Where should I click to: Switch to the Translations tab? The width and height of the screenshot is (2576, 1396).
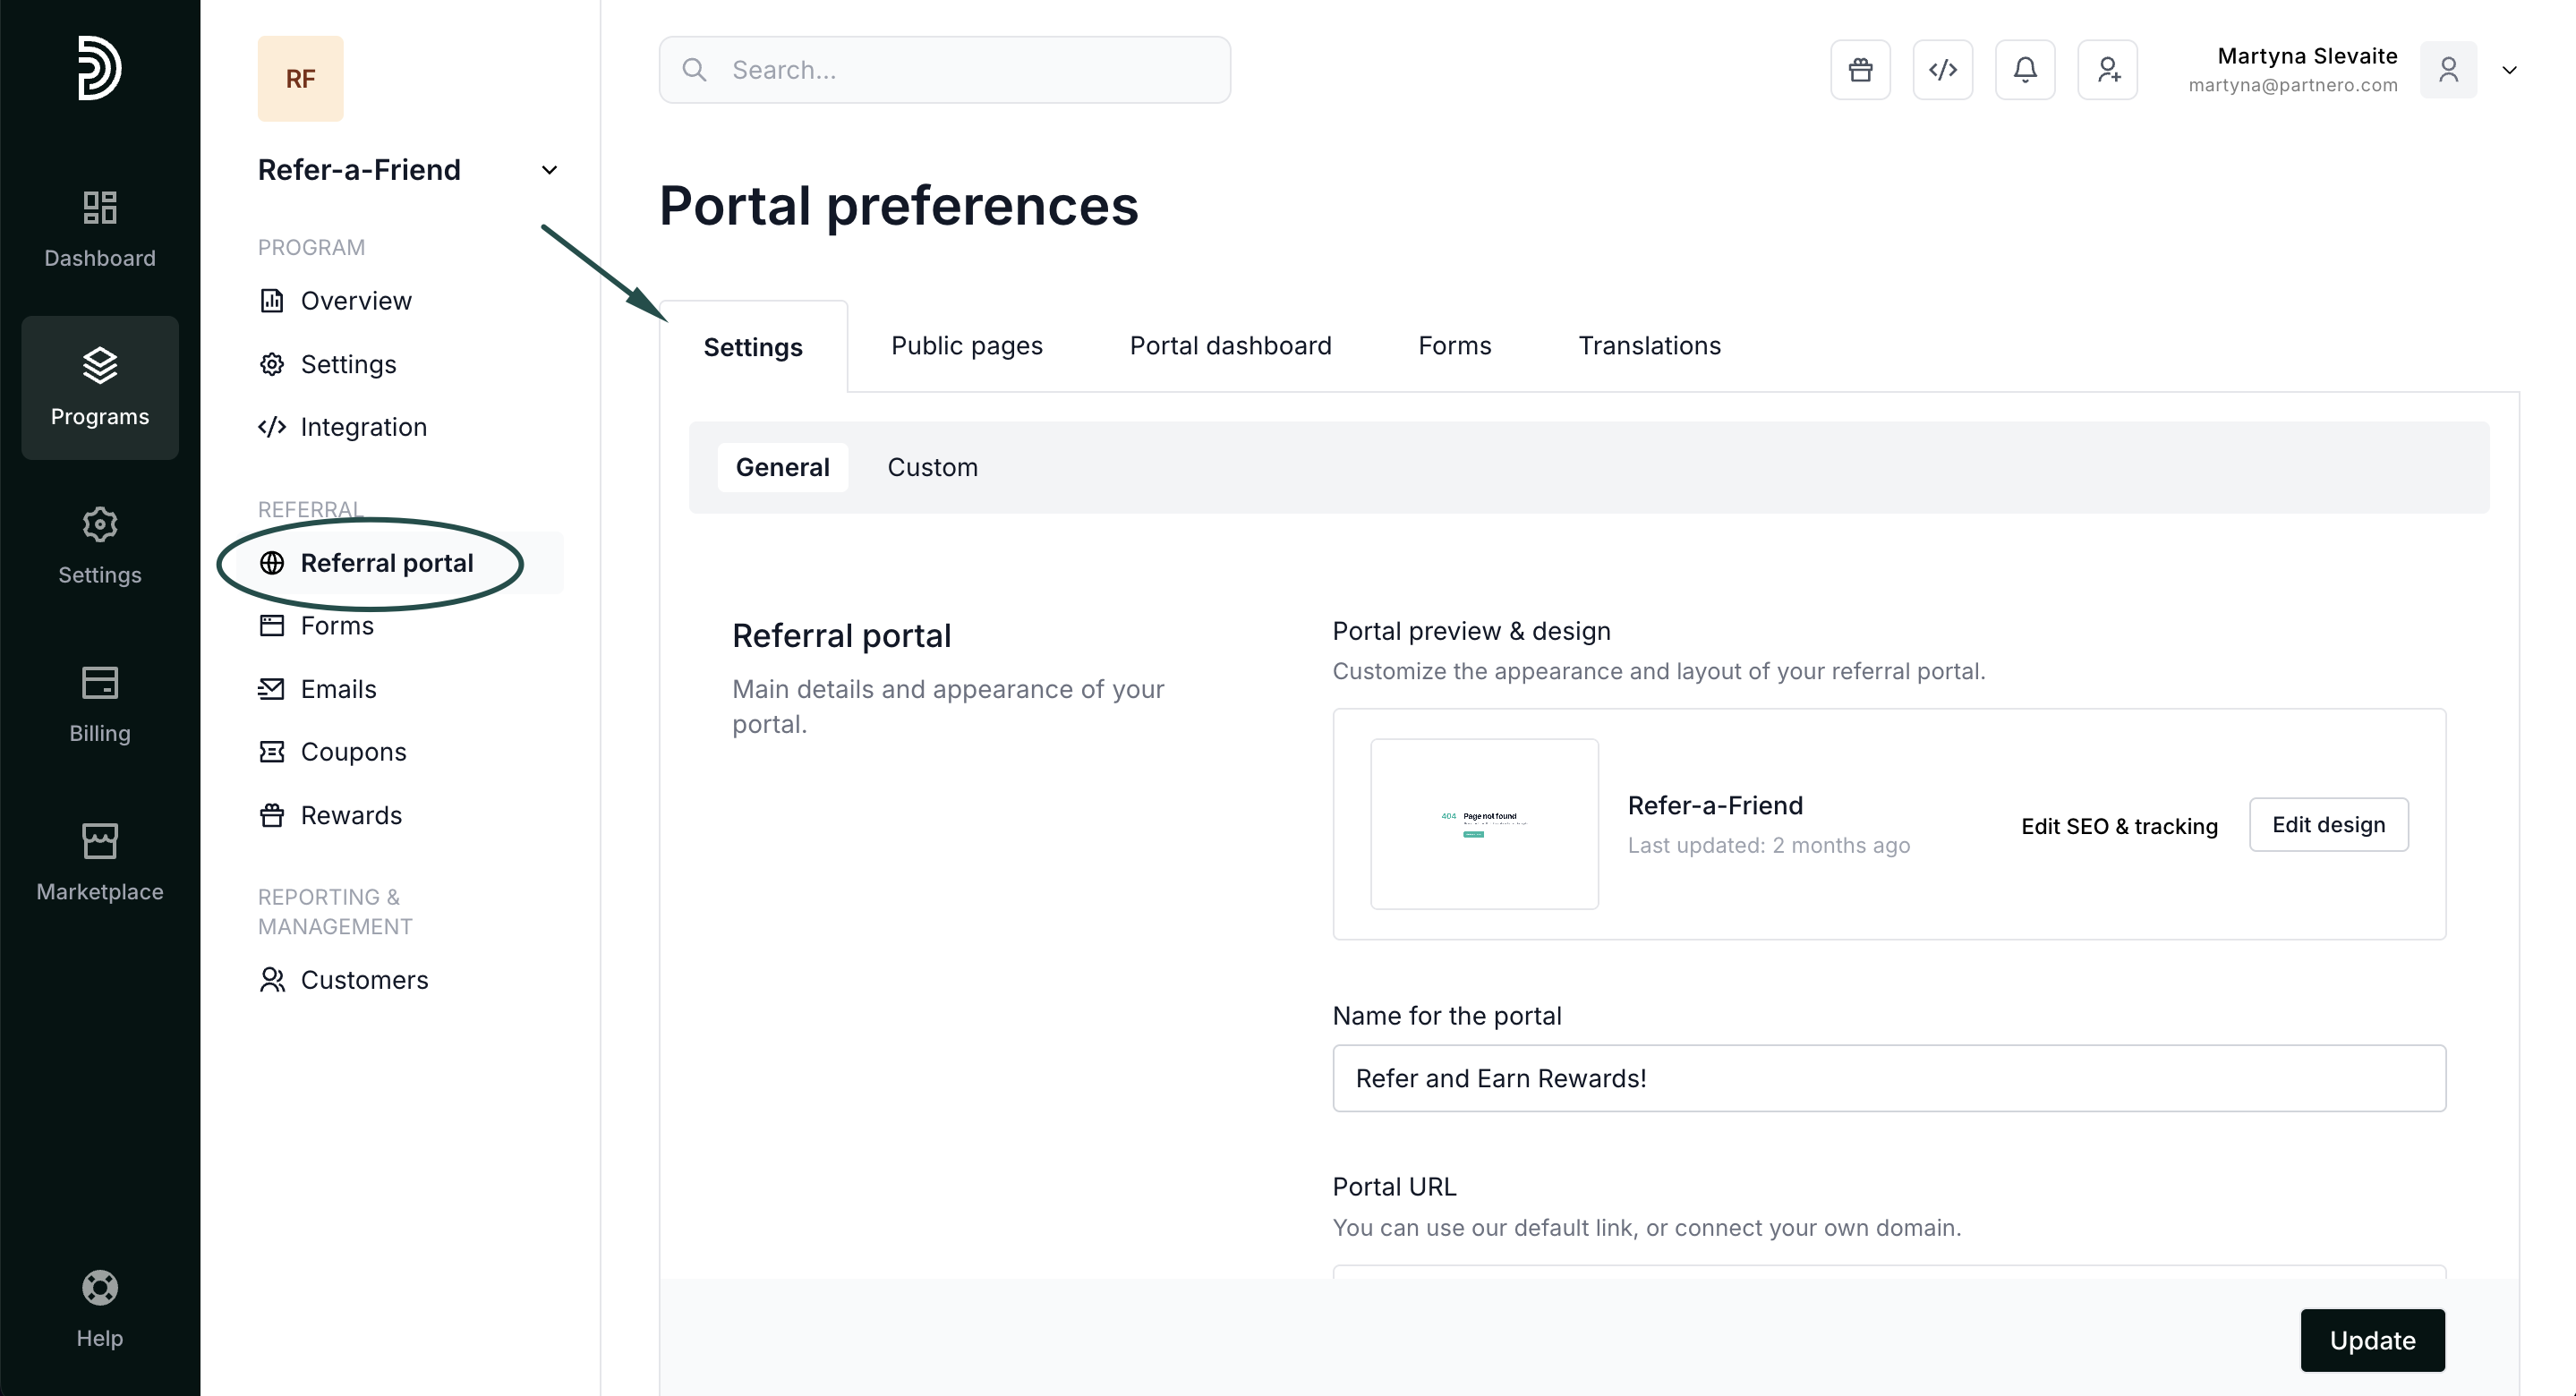click(x=1649, y=346)
